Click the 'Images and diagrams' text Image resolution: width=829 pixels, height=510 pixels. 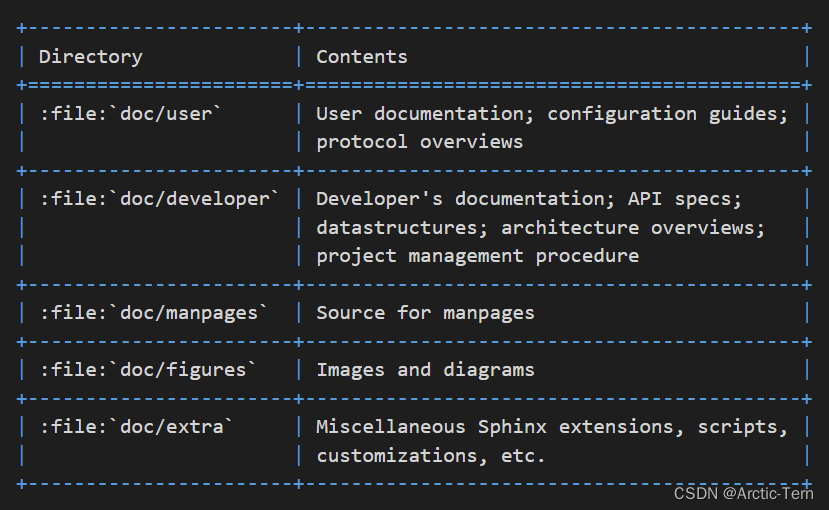(425, 370)
